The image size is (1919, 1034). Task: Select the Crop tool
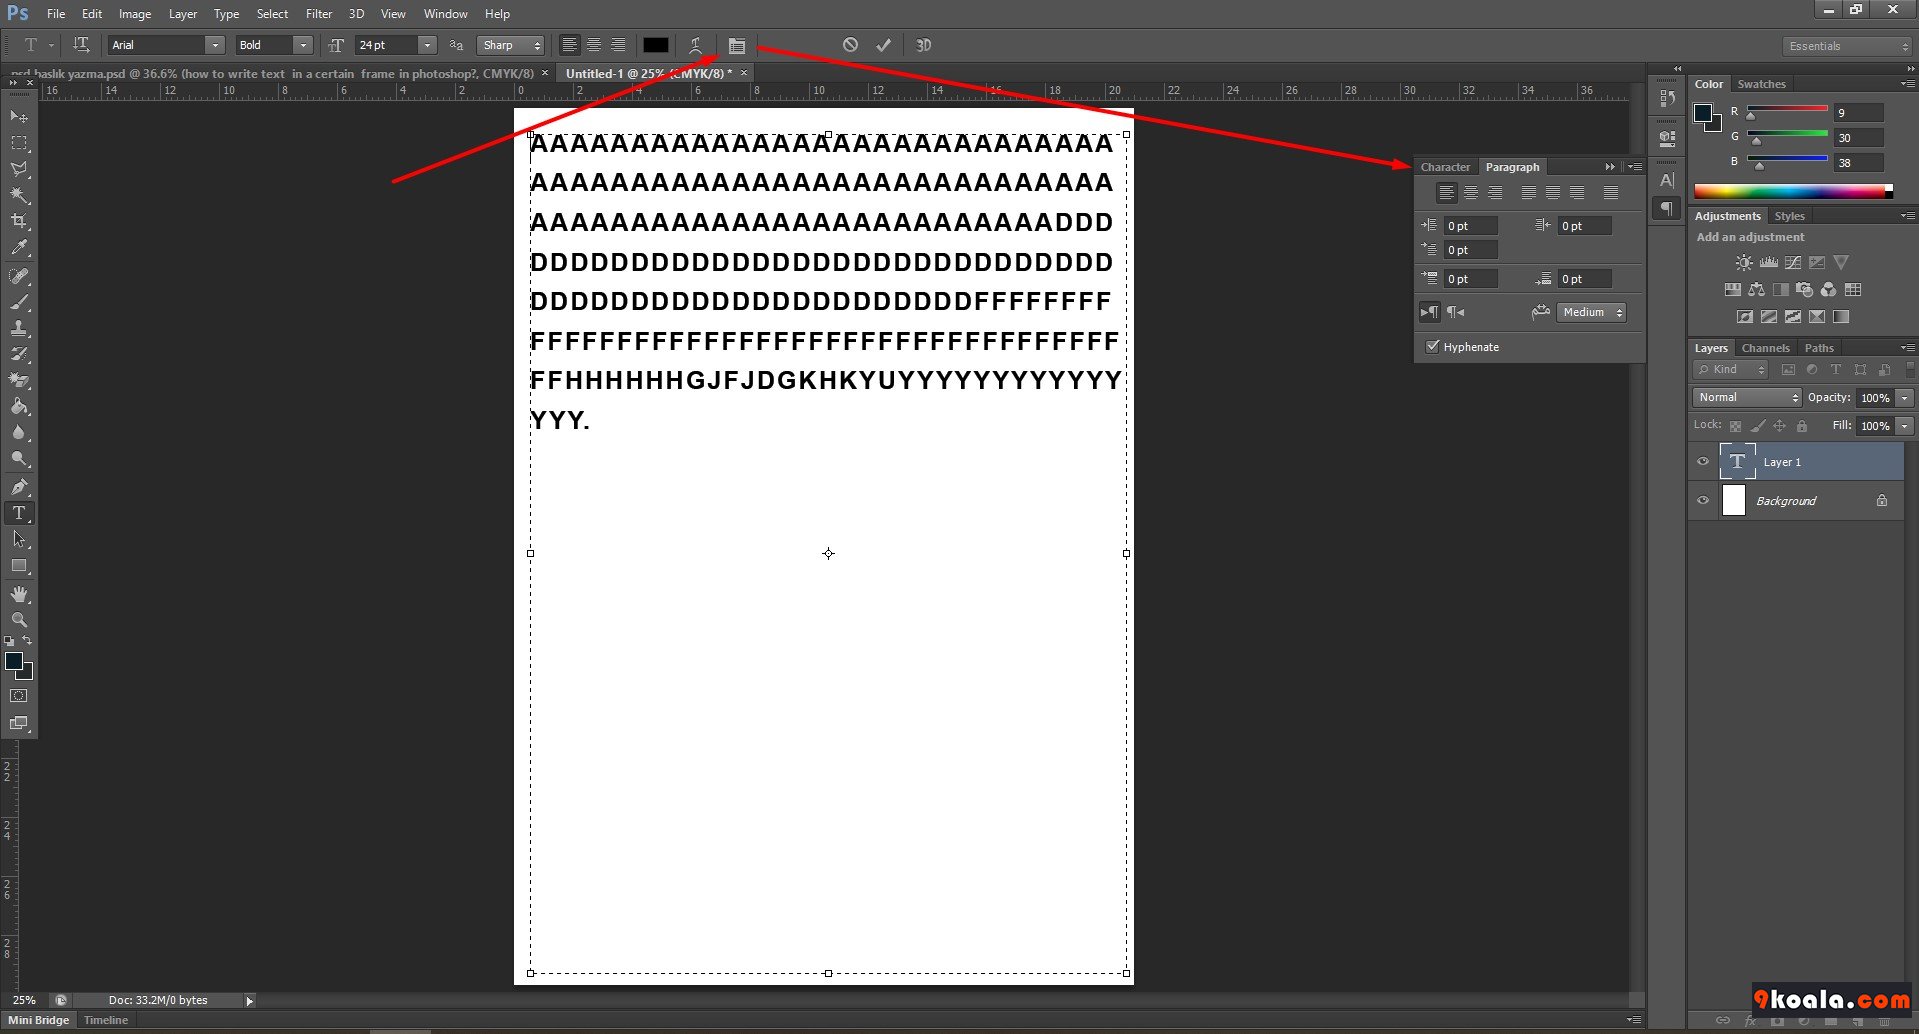(19, 221)
